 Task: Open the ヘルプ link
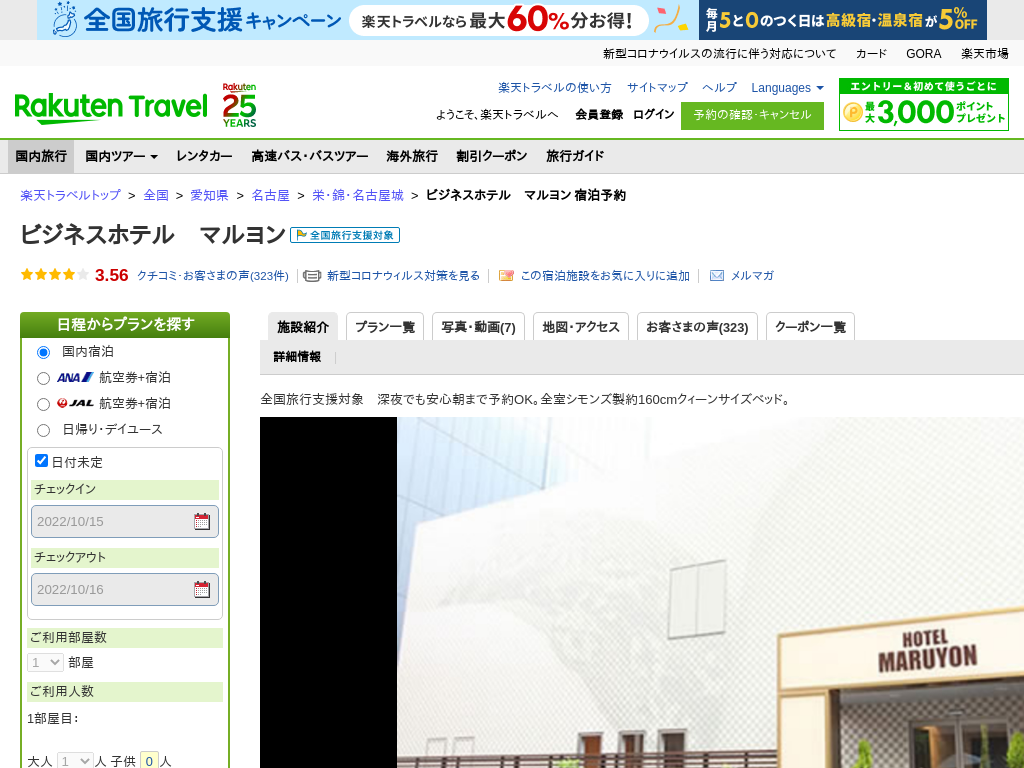click(x=719, y=88)
